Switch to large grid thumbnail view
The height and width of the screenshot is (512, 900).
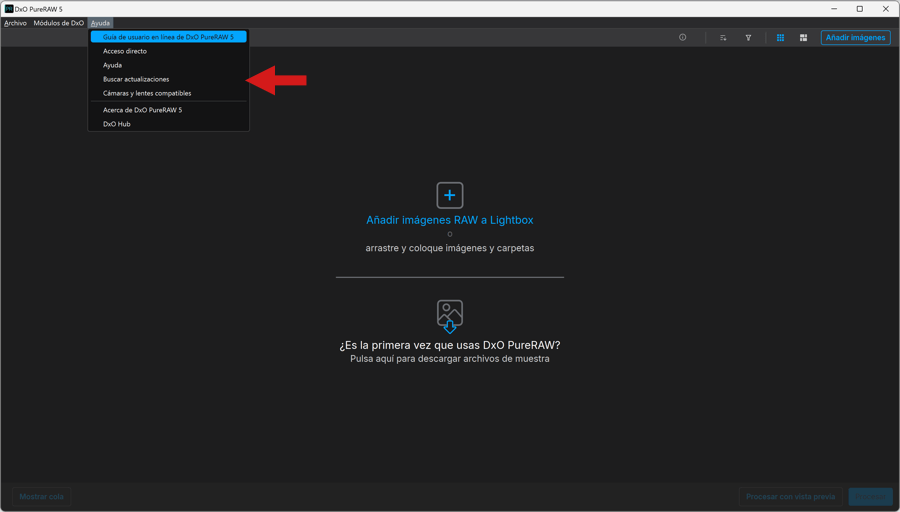click(804, 38)
